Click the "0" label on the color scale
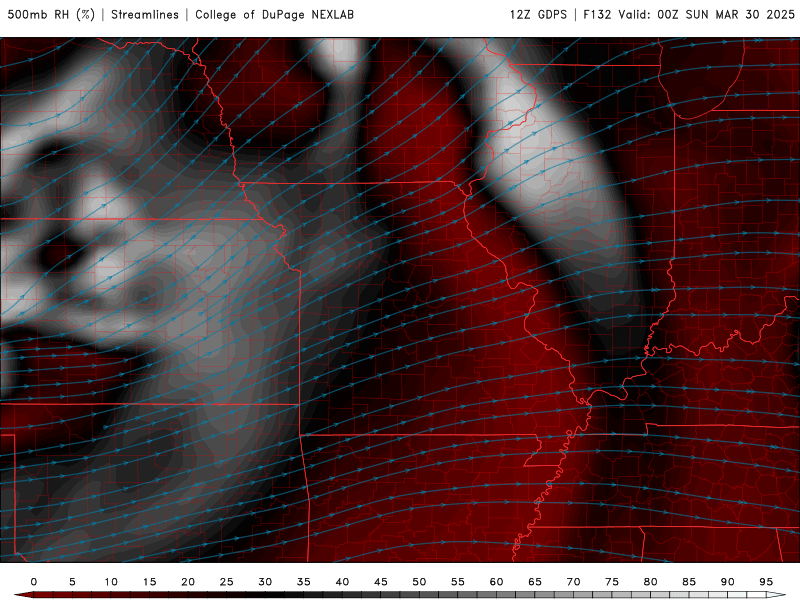 [34, 582]
